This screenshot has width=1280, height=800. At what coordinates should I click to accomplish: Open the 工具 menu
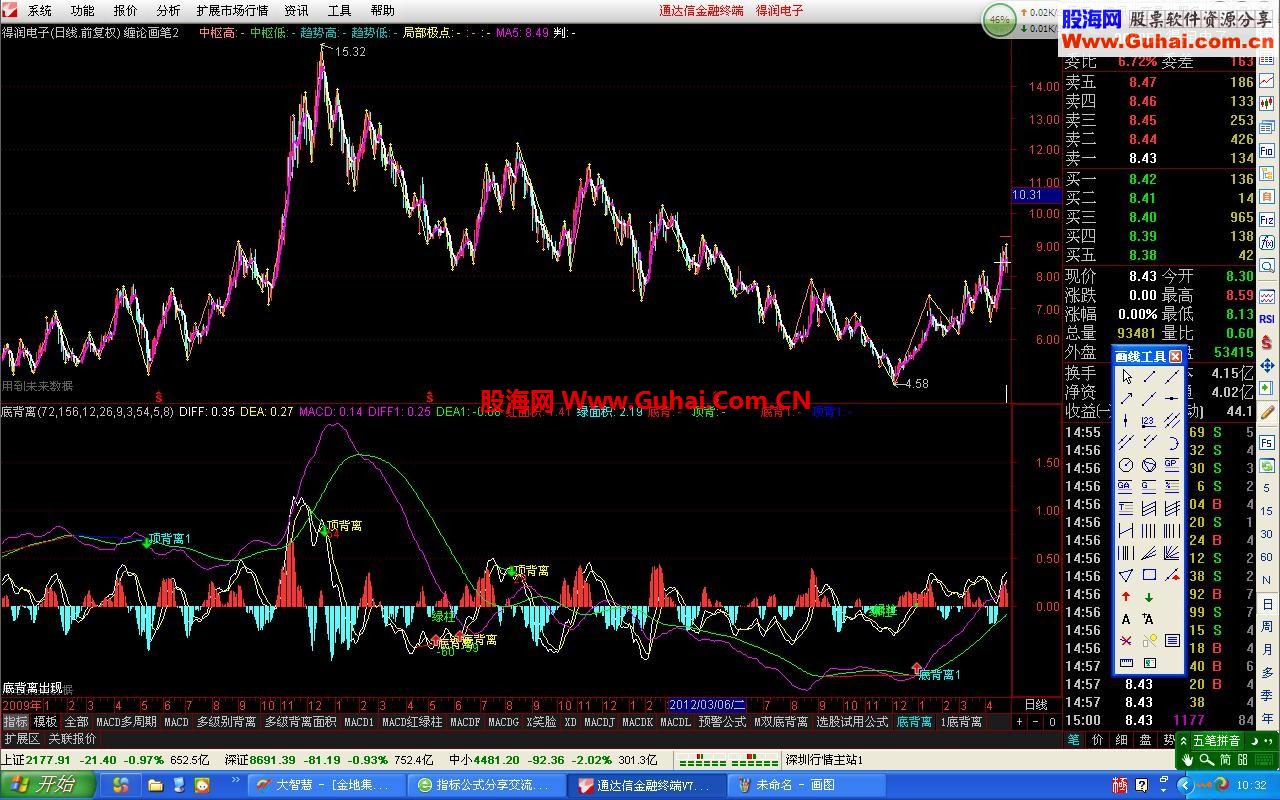click(x=340, y=10)
